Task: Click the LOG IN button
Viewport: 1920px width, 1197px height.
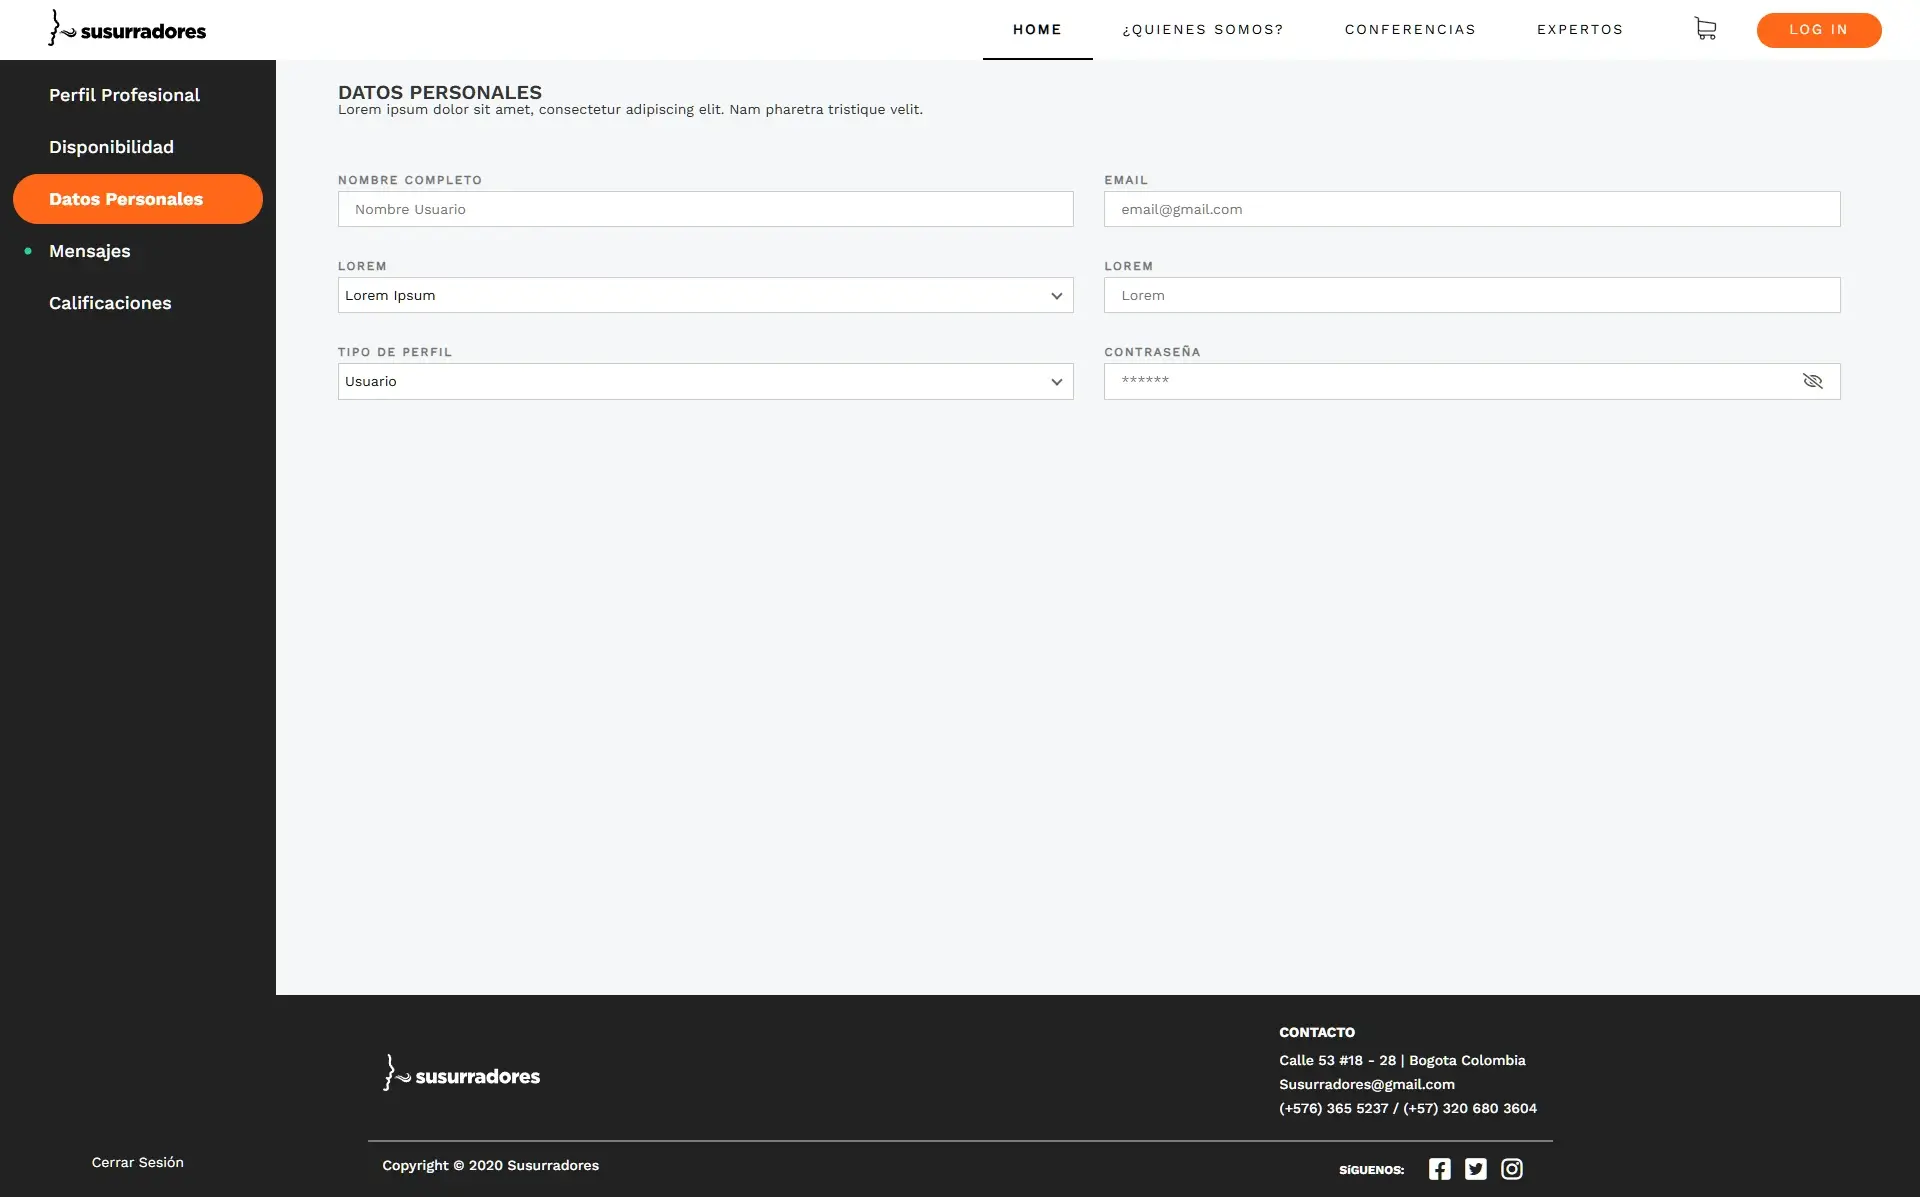Action: tap(1818, 30)
